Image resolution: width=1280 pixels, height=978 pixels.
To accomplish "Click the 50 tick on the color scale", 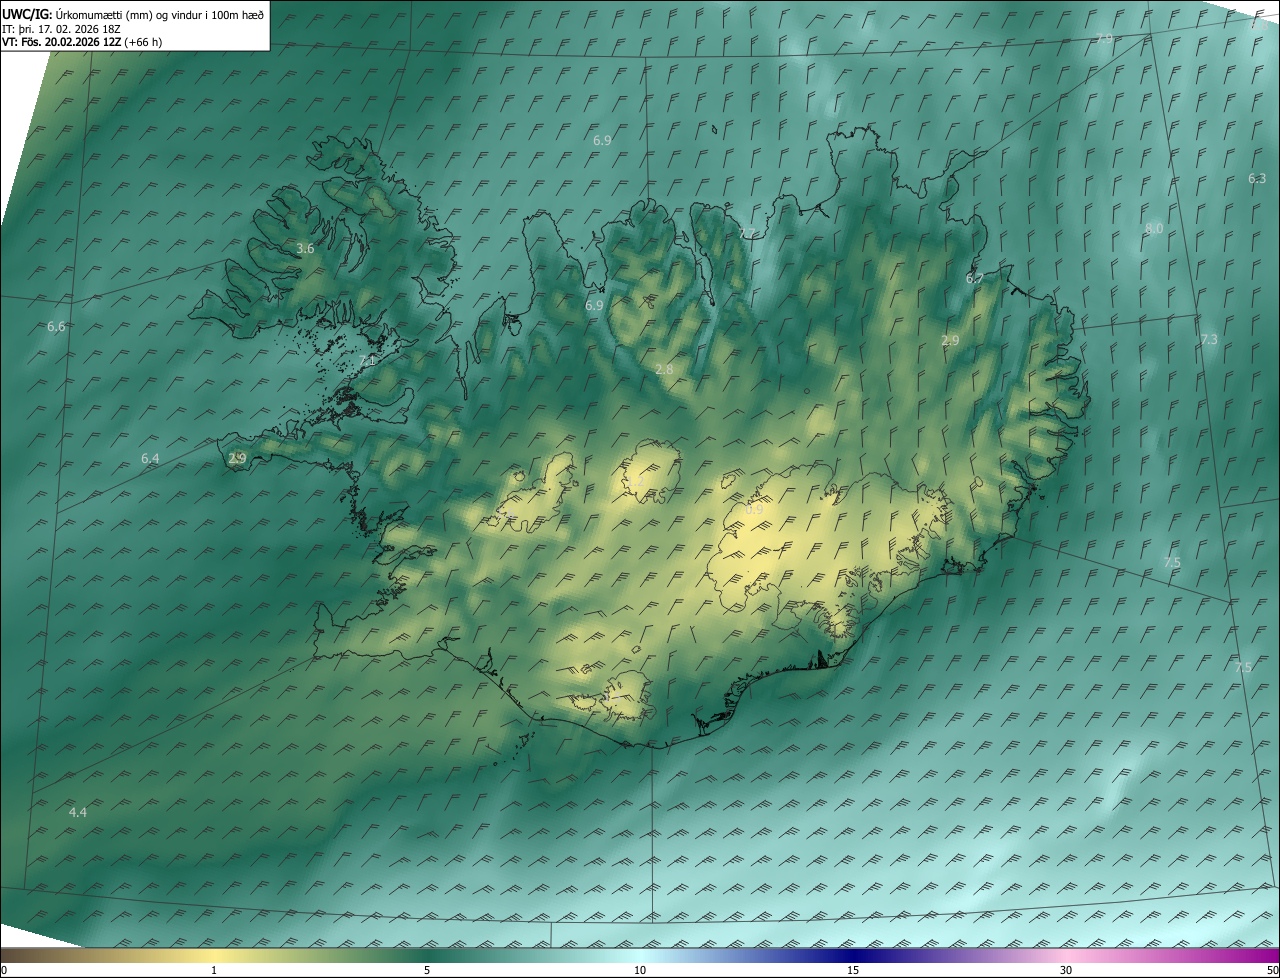I will pos(1272,970).
